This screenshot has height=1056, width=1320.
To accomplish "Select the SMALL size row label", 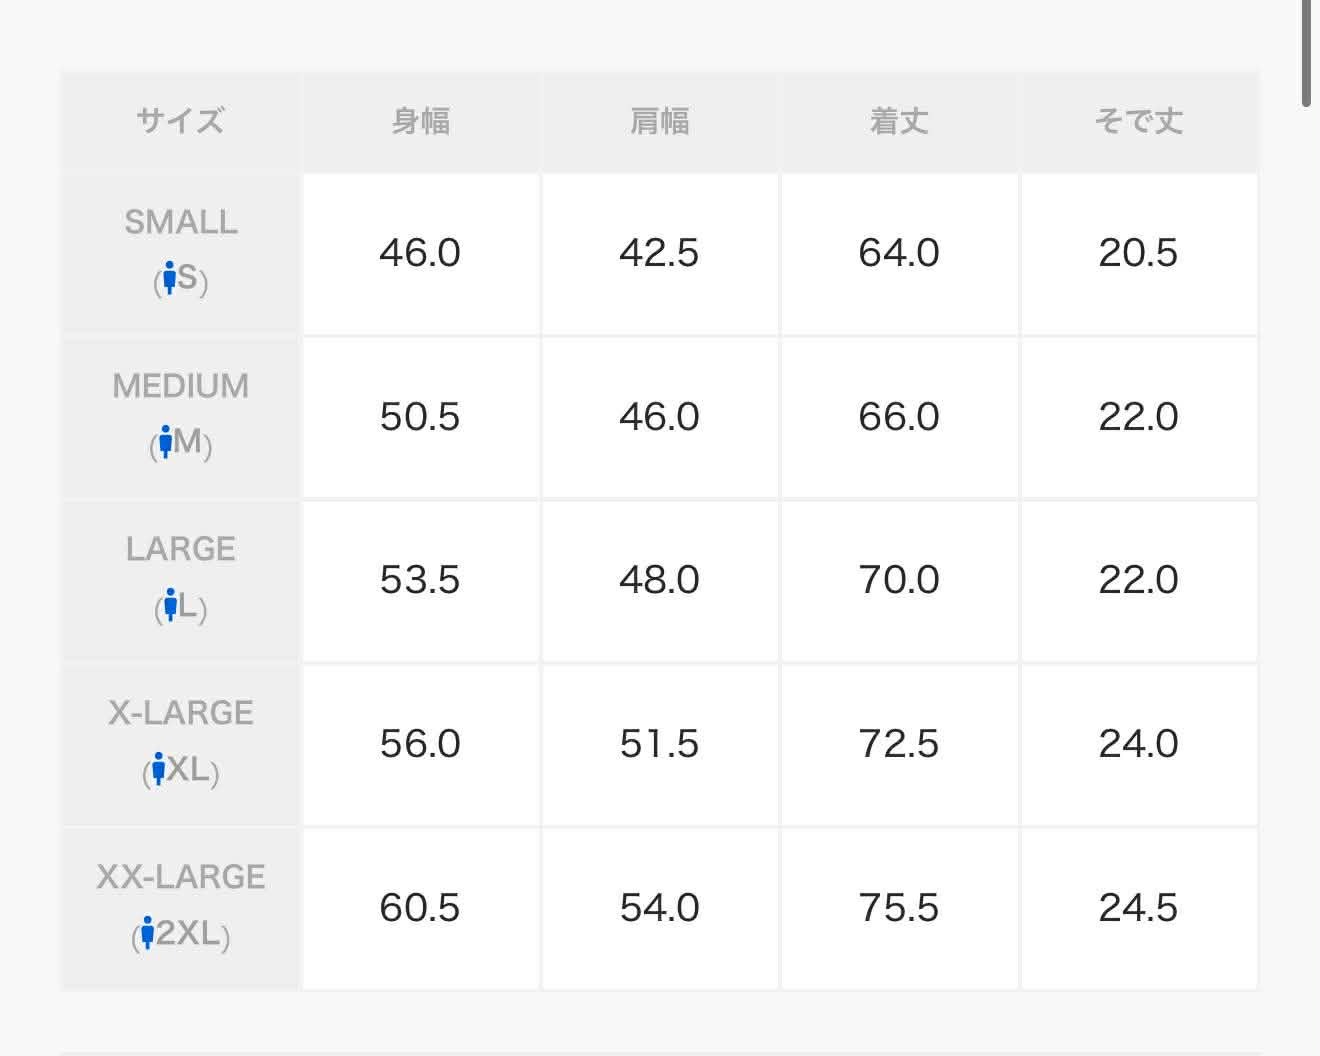I will pyautogui.click(x=181, y=222).
